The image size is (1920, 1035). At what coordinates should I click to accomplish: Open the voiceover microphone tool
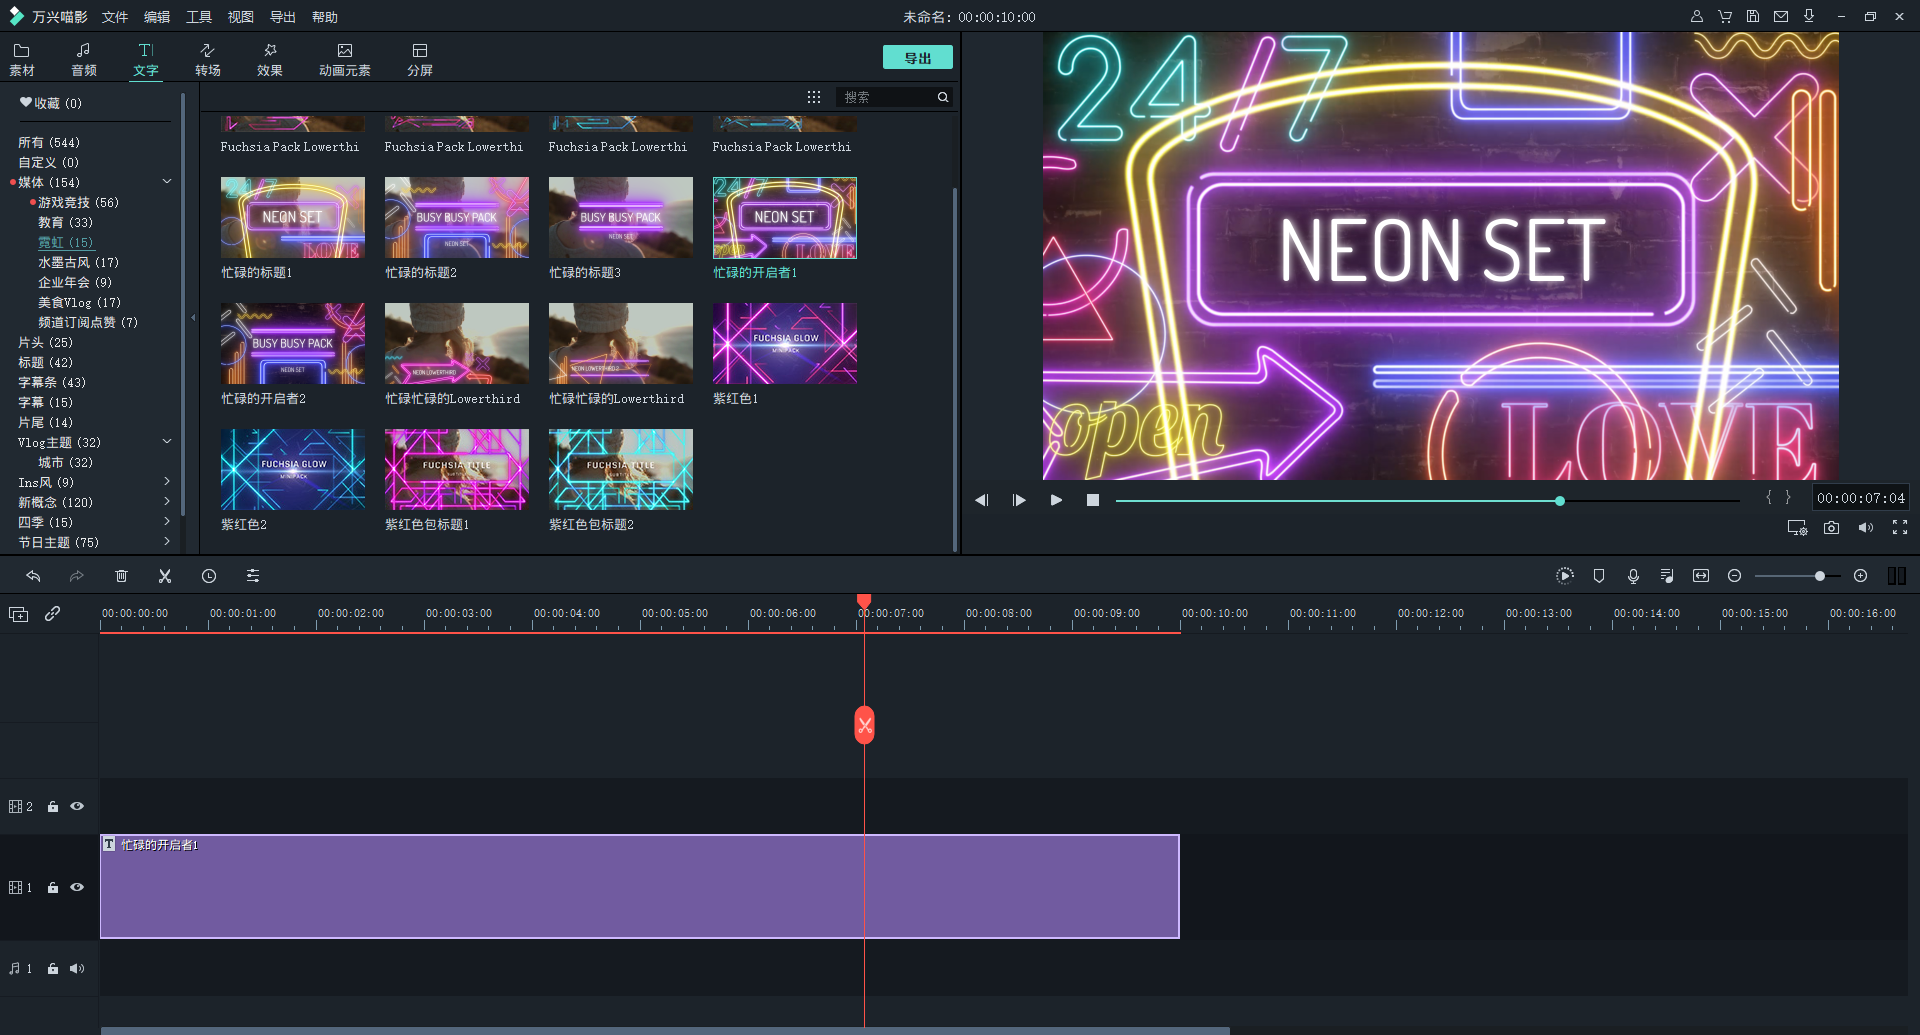[1633, 576]
